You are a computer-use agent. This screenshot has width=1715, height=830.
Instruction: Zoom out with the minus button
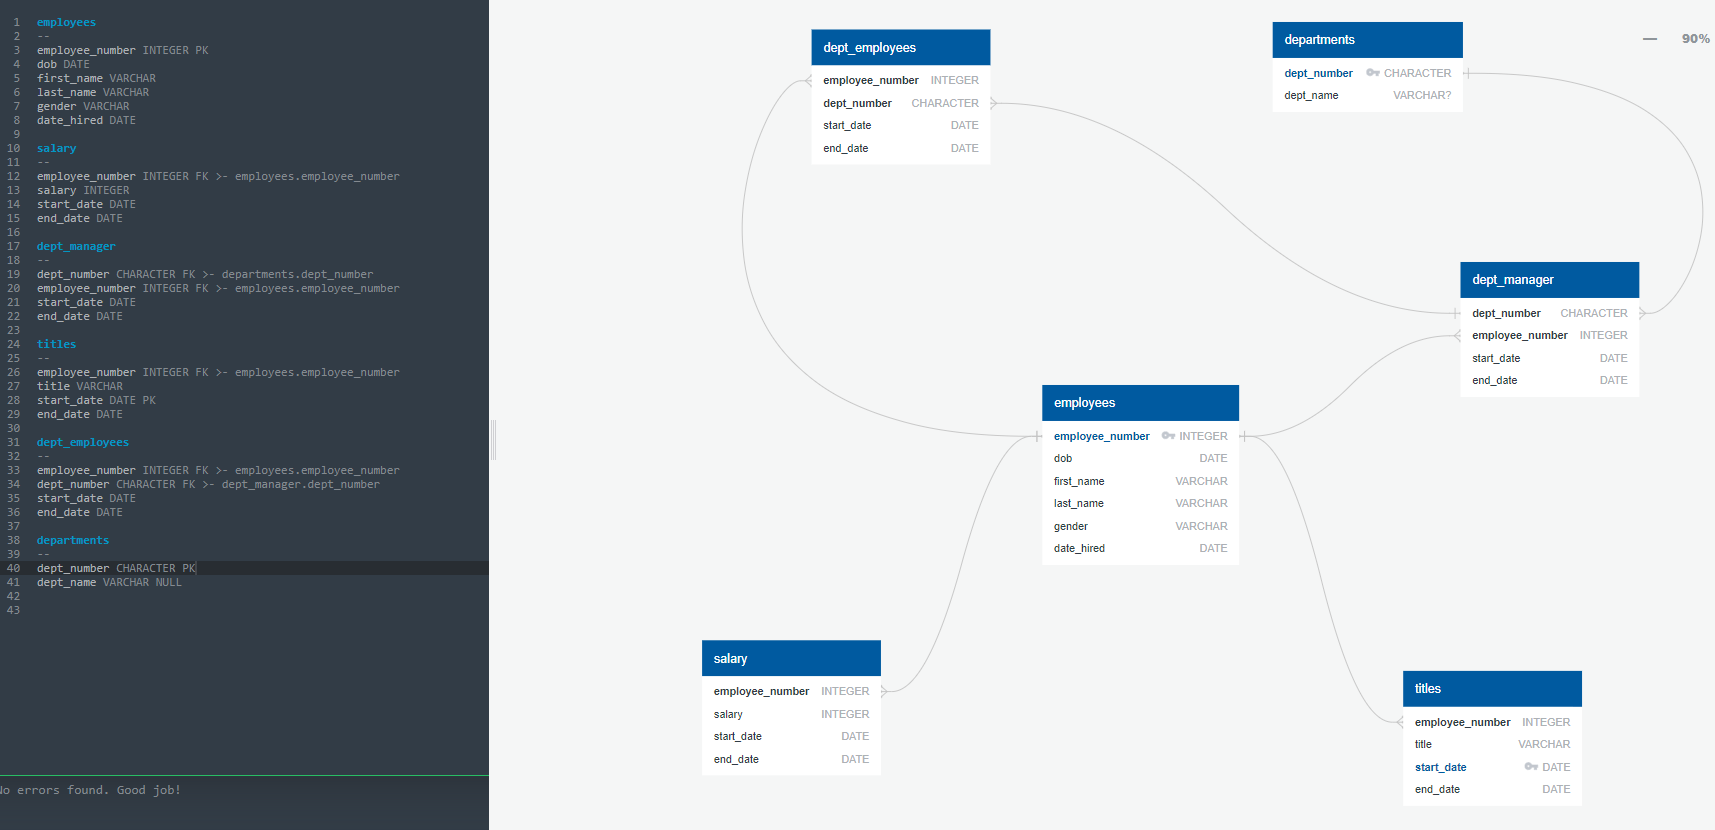1650,39
